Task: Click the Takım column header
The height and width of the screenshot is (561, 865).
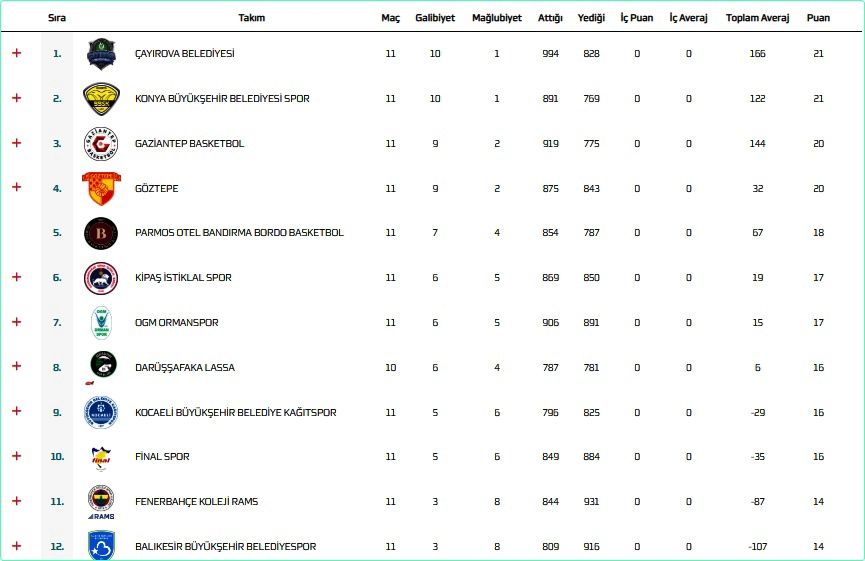Action: (251, 18)
